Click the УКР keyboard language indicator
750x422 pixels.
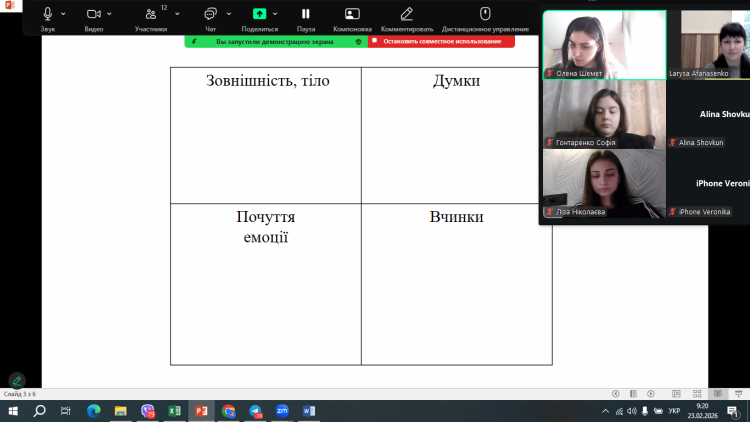pos(674,411)
